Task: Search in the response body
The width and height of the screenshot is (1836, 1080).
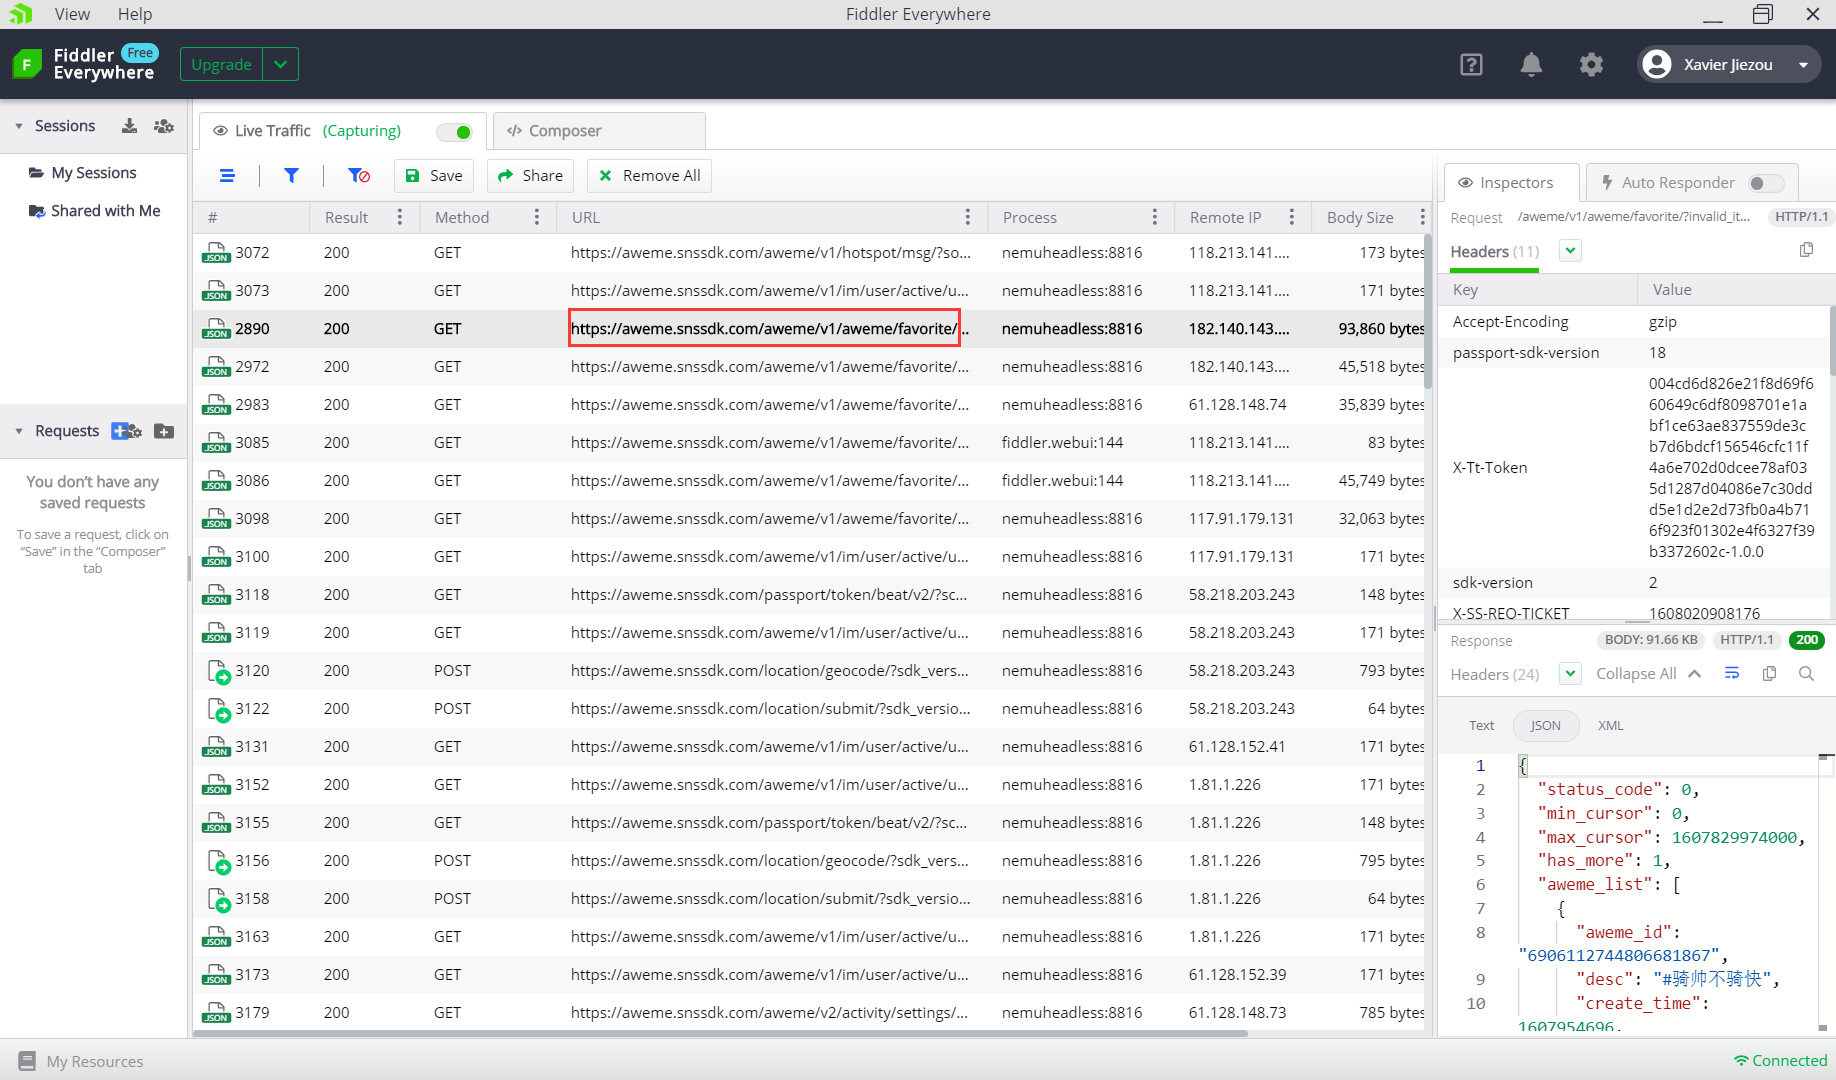Action: point(1806,674)
